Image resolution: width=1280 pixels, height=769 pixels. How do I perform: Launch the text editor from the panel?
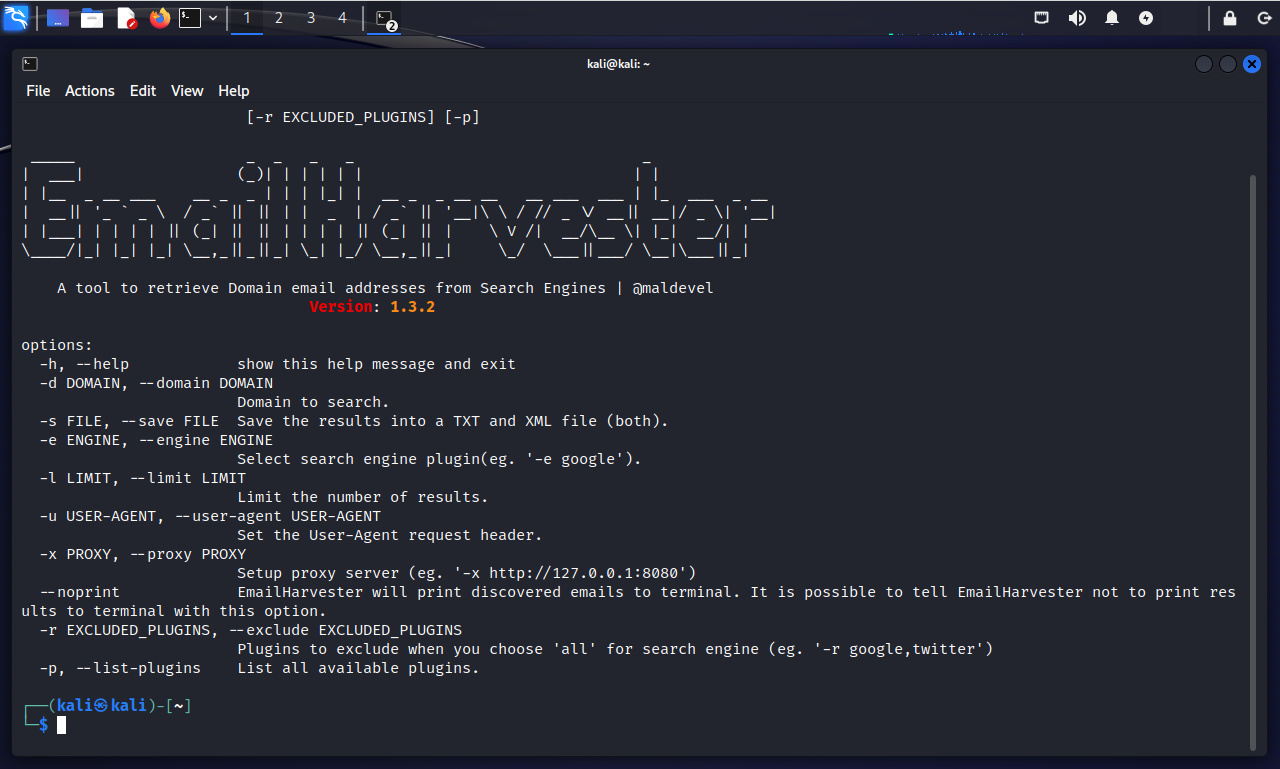[126, 18]
